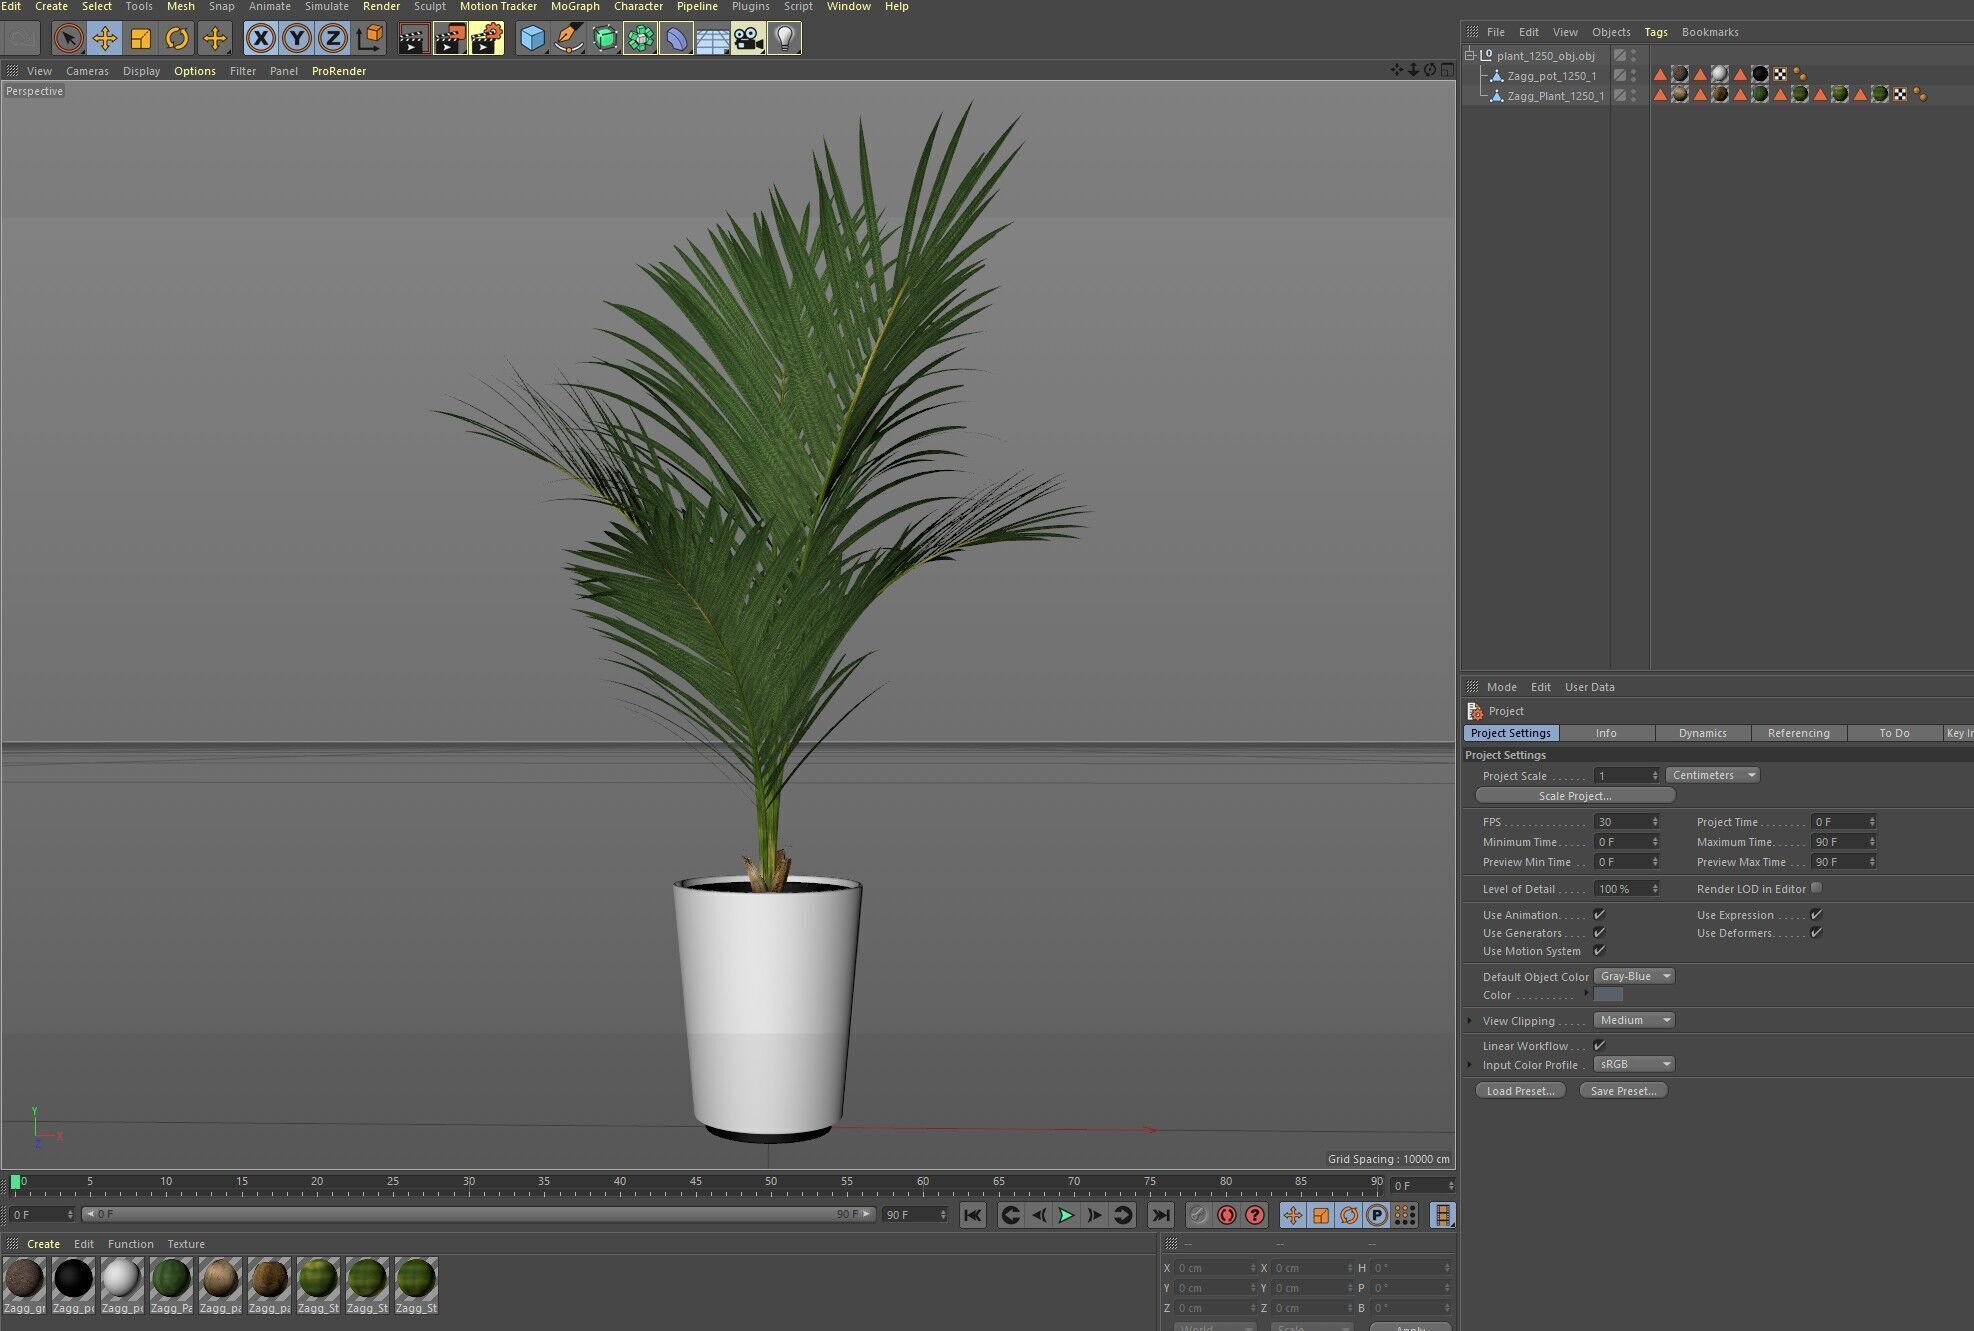Expand the Color field arrow
1974x1331 pixels.
pos(1586,994)
